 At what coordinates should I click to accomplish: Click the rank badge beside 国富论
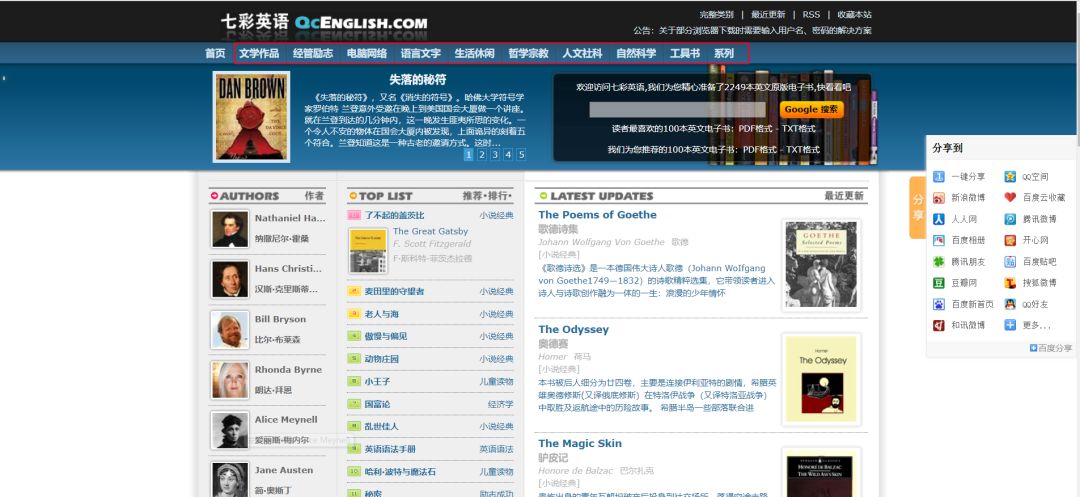coord(354,404)
